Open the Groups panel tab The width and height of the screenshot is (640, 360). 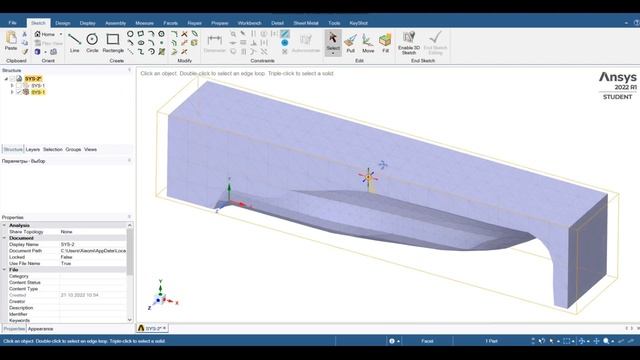(x=73, y=149)
